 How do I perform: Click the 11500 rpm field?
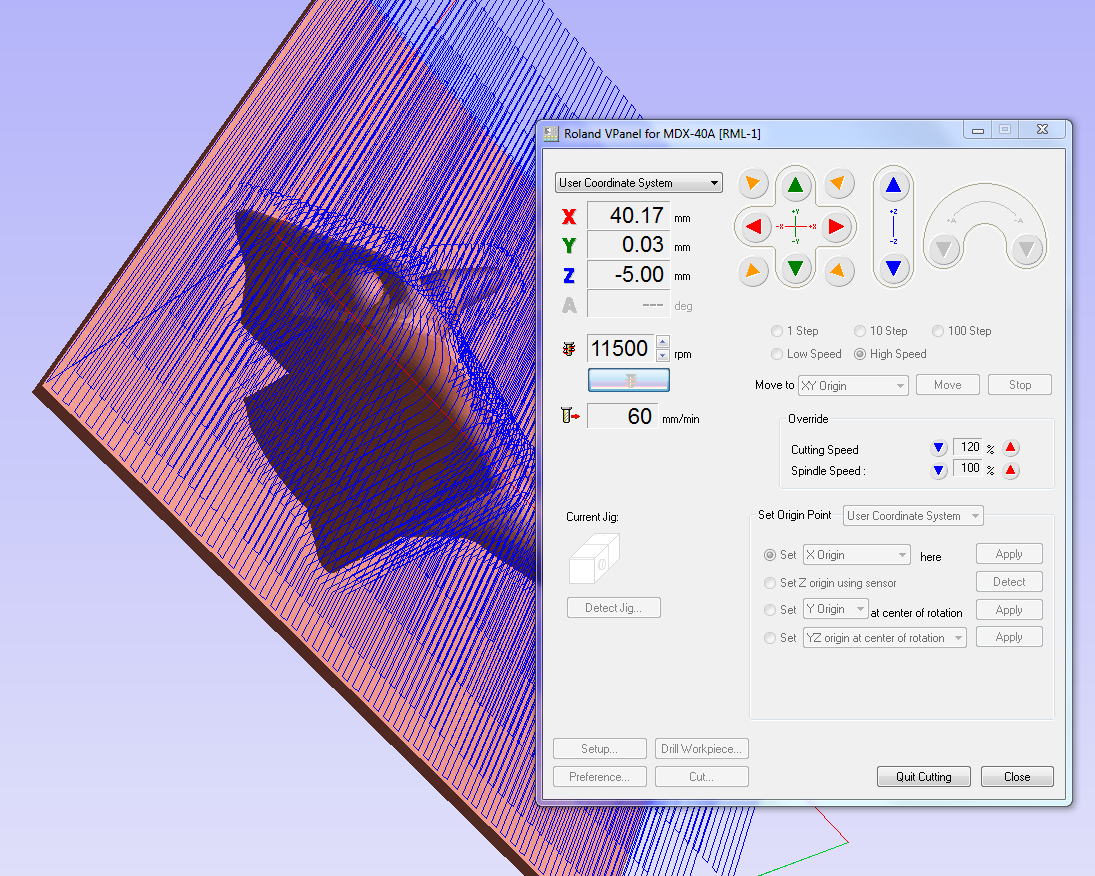coord(621,349)
